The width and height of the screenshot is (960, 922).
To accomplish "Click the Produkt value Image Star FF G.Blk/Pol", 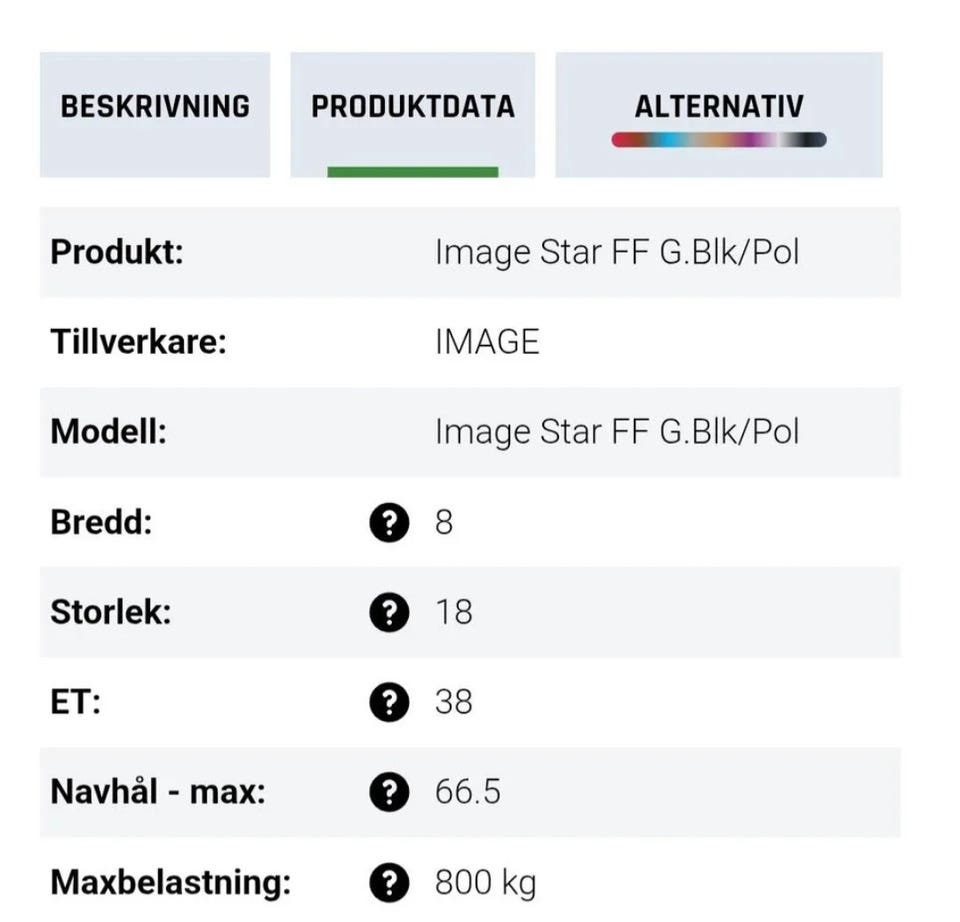I will (616, 252).
